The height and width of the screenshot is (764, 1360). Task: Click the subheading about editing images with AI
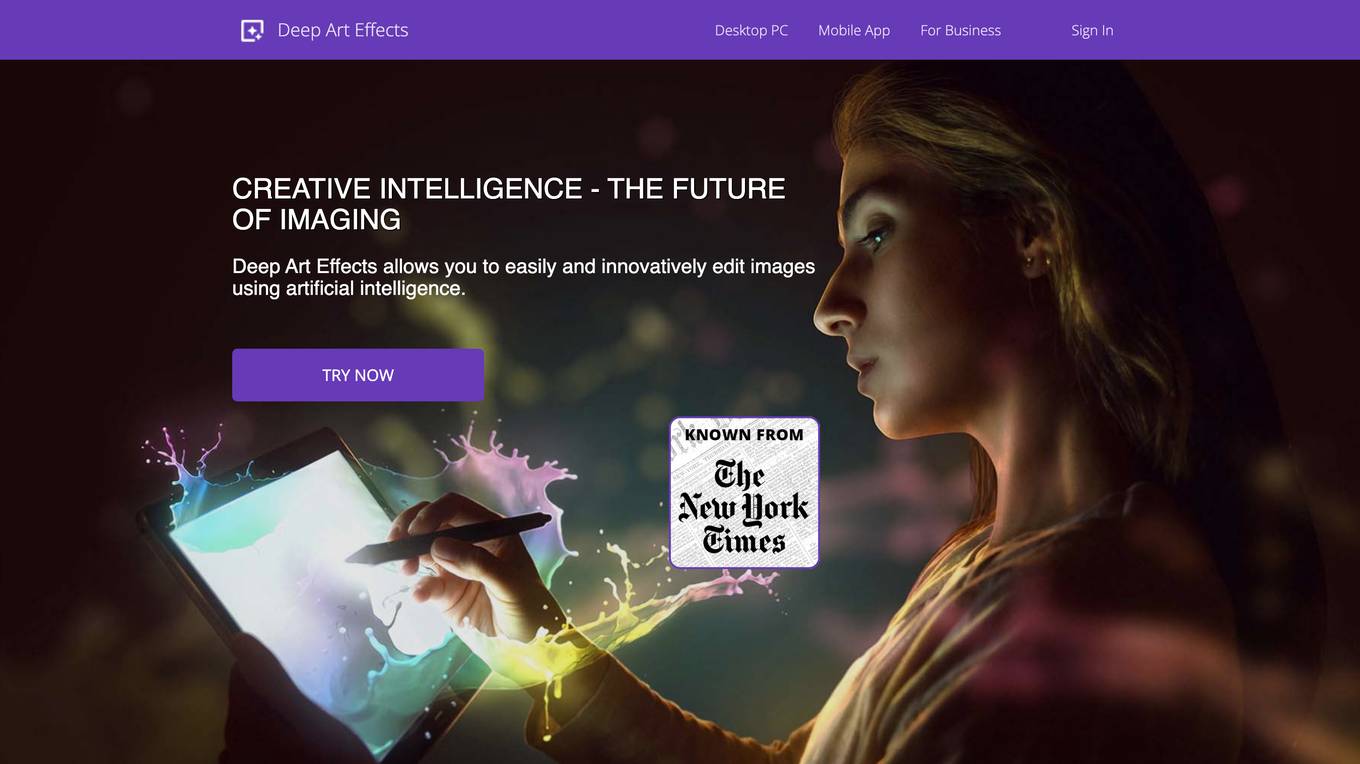point(523,277)
